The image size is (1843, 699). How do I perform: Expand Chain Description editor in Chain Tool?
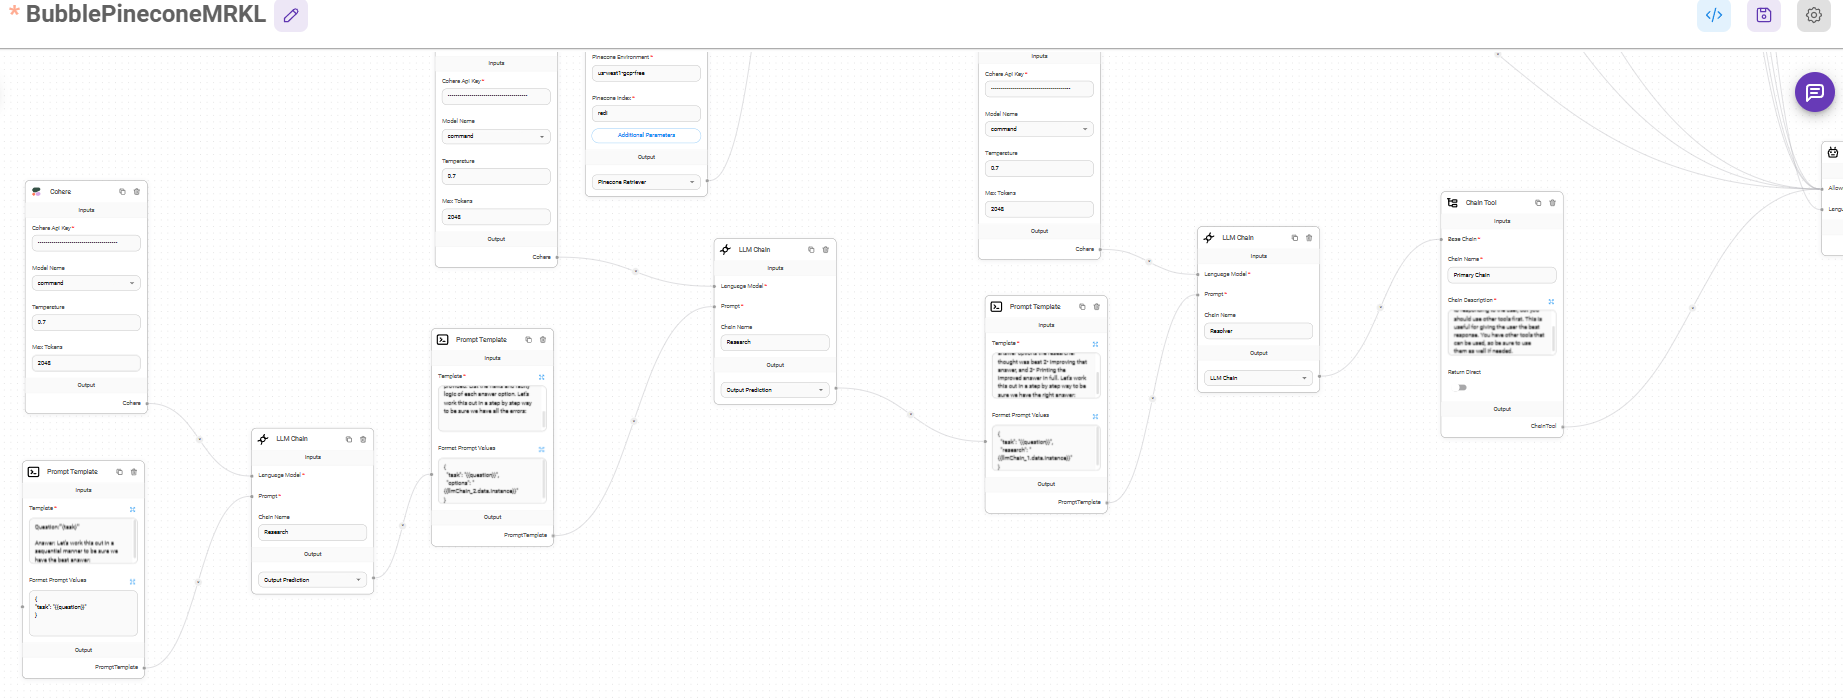pyautogui.click(x=1551, y=301)
